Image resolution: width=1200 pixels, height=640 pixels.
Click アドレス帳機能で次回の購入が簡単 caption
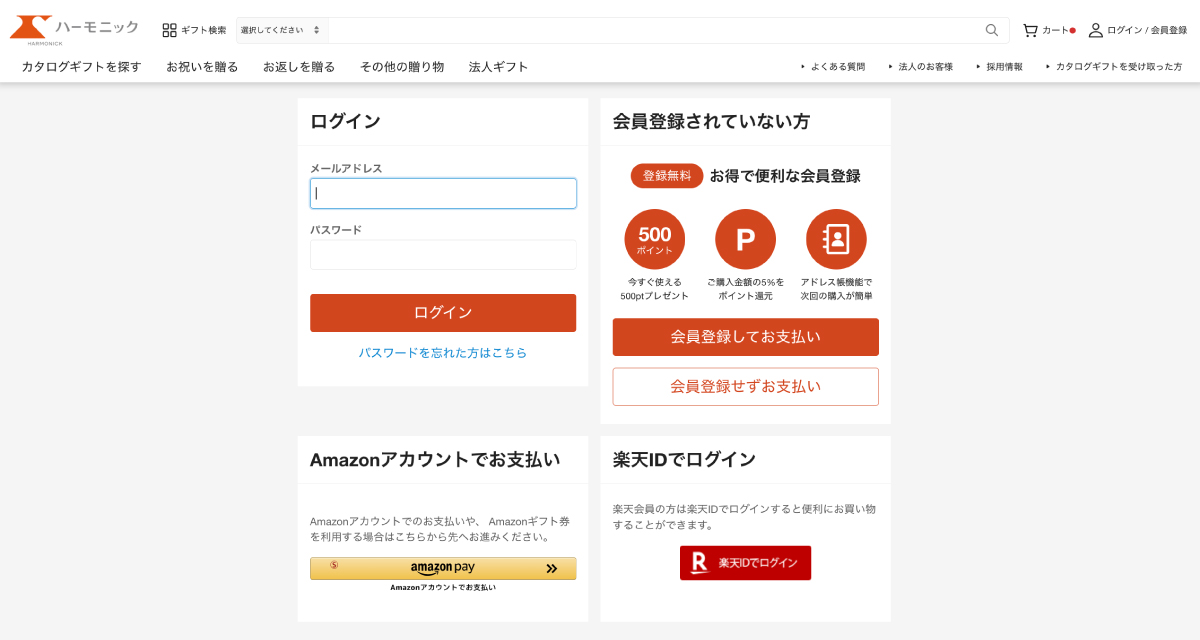click(836, 289)
